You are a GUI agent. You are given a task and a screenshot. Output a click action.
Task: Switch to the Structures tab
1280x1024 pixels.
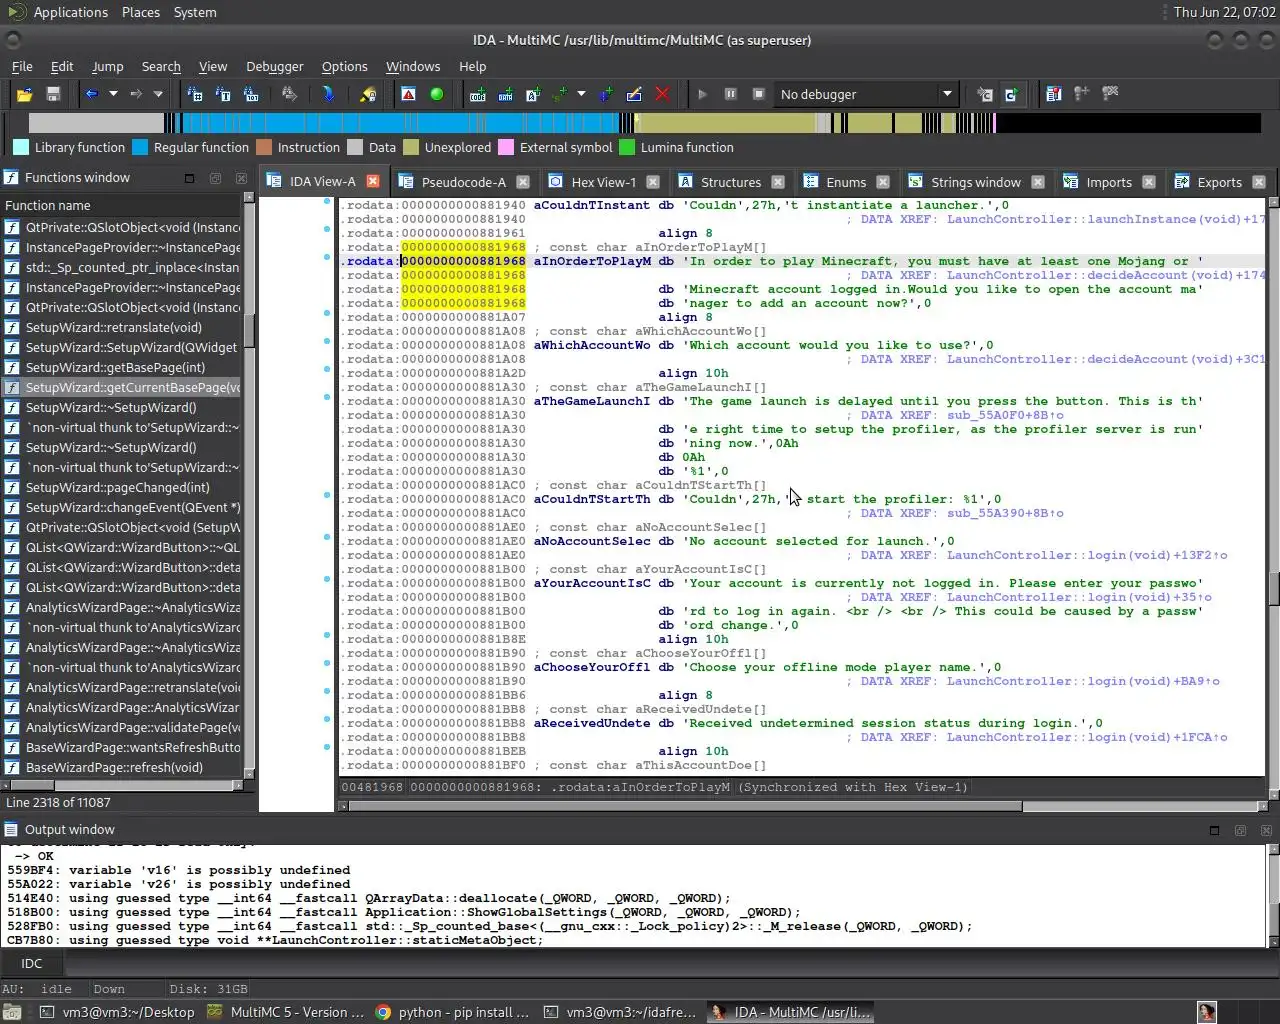click(x=731, y=182)
